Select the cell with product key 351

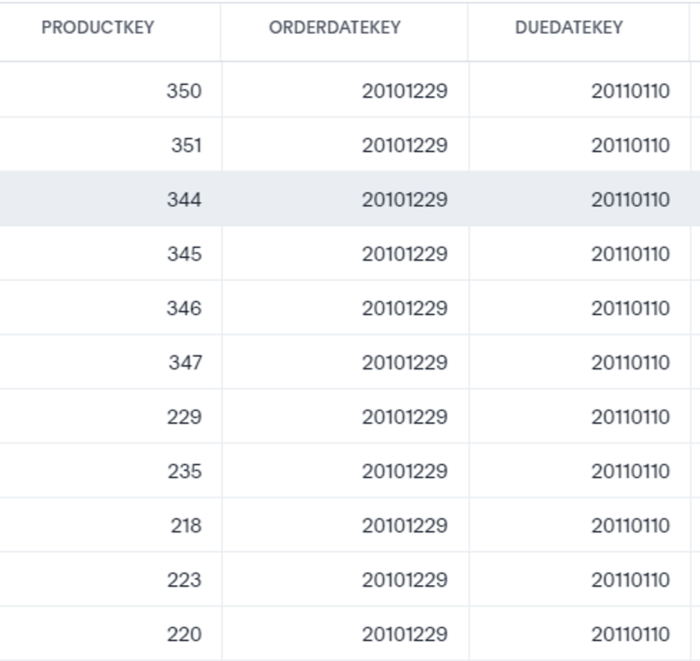[186, 145]
